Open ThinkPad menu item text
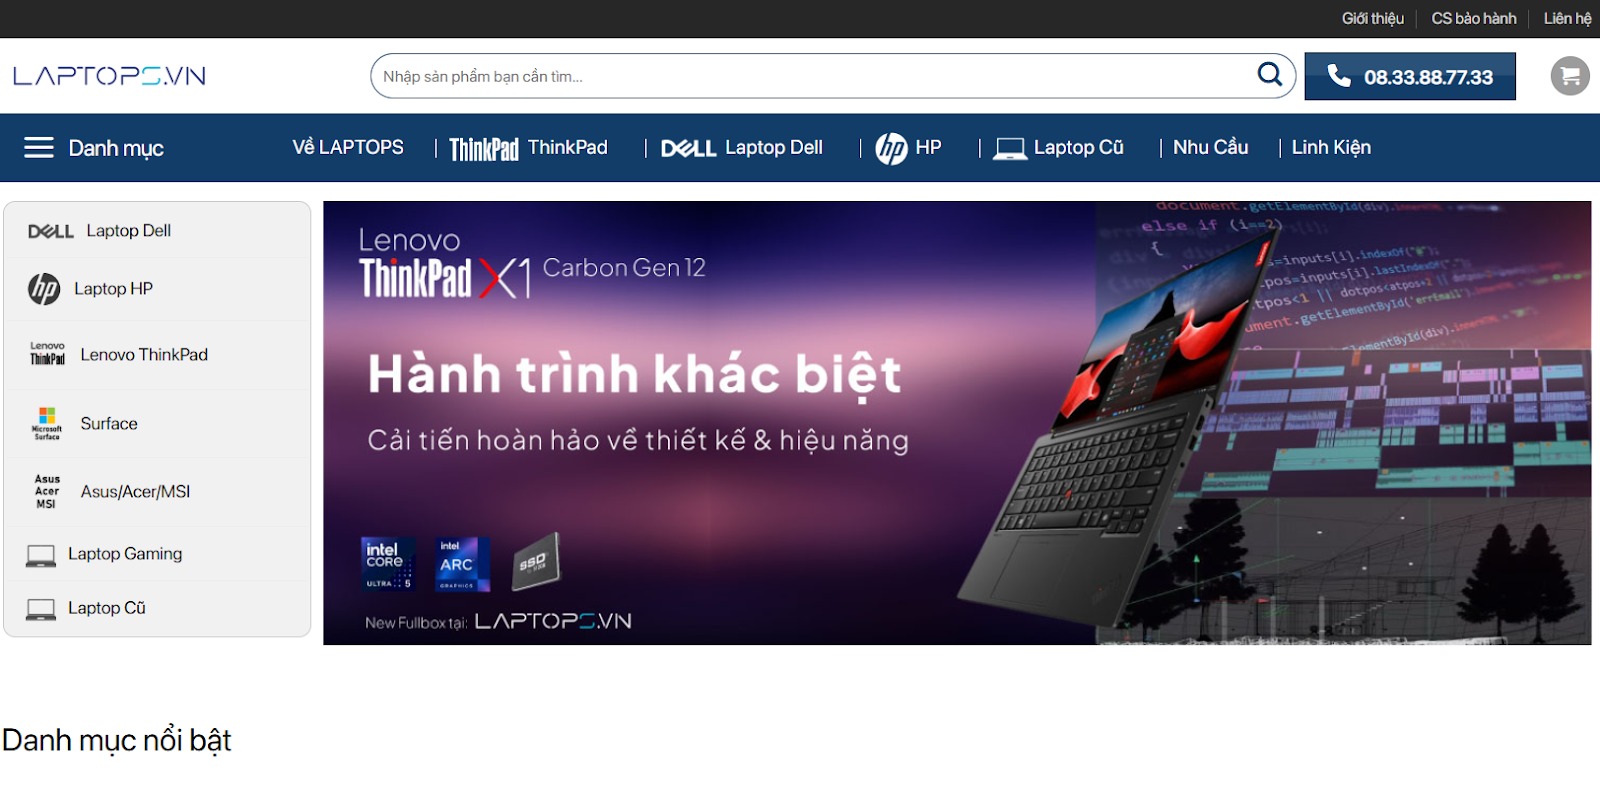 pyautogui.click(x=567, y=147)
